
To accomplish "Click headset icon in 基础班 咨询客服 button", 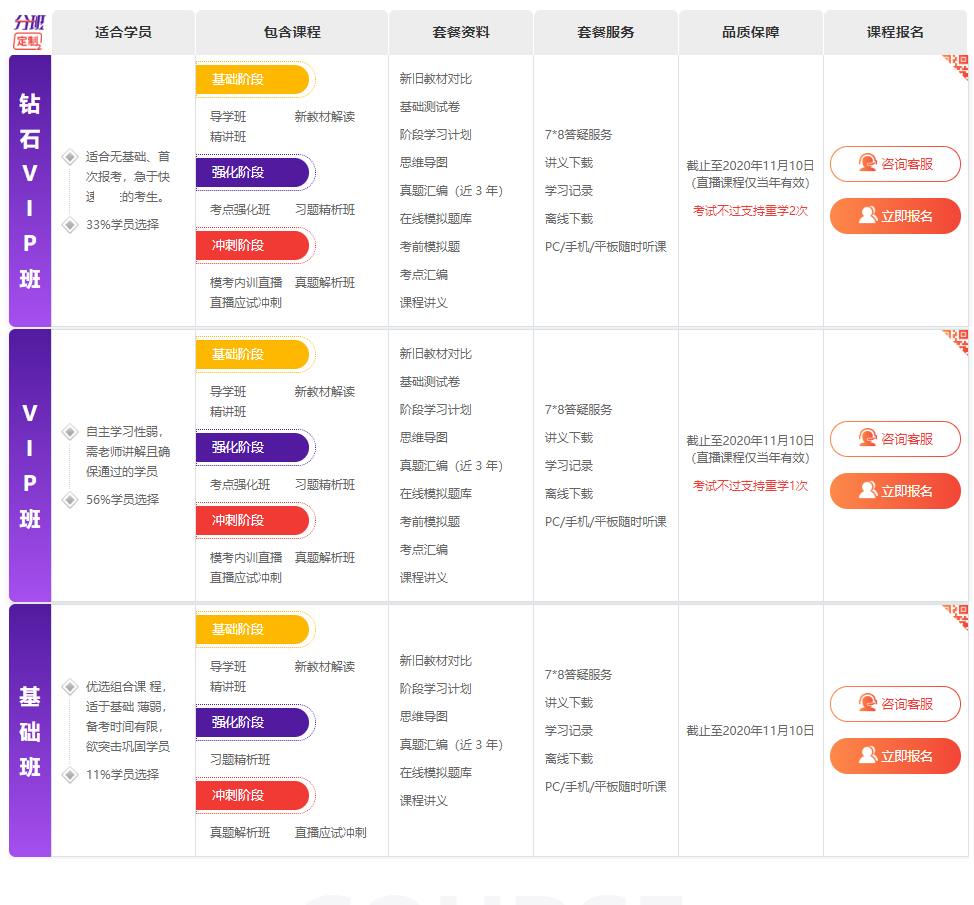I will point(867,704).
